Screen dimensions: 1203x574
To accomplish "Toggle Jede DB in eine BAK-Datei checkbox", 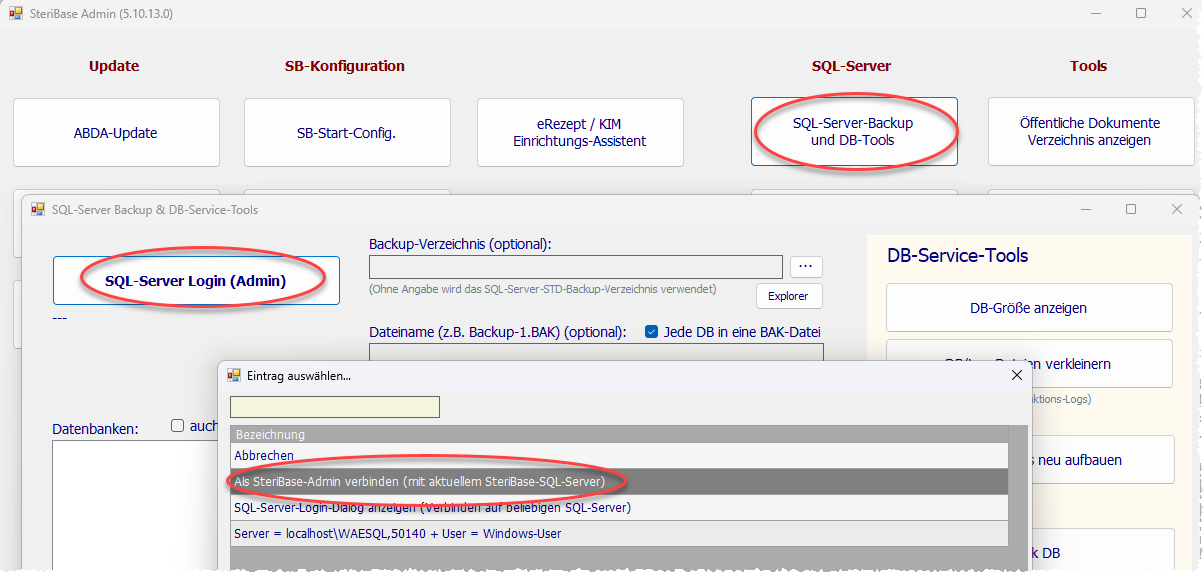I will [x=652, y=332].
